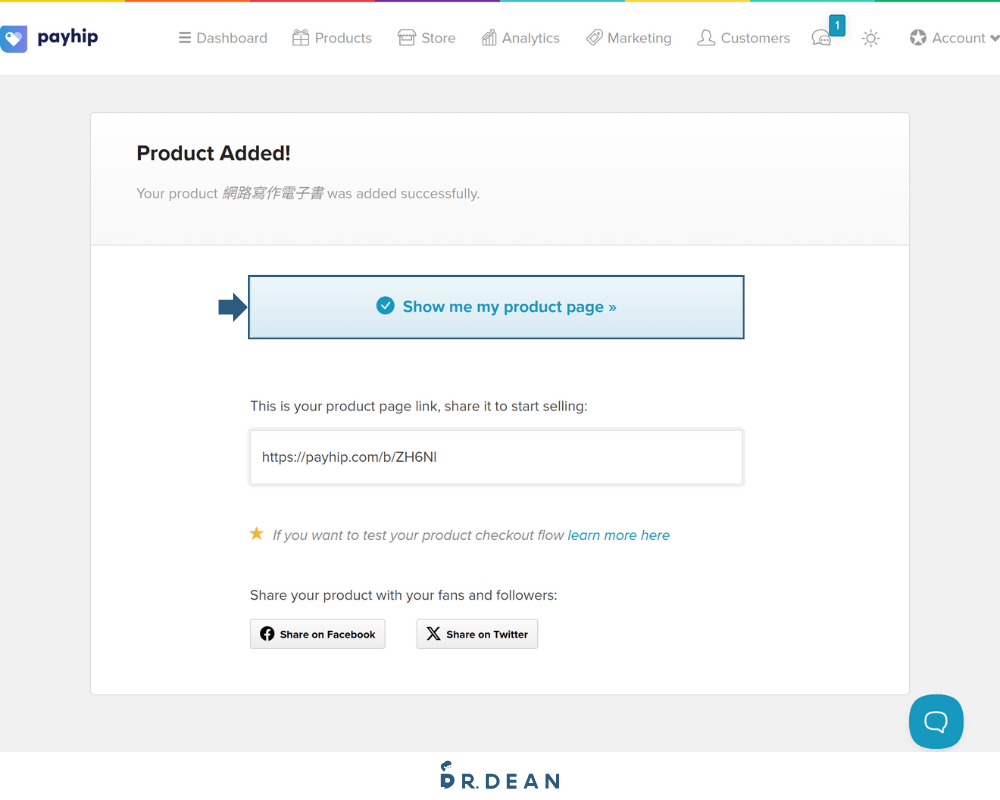Navigate to the Marketing section
1000x800 pixels.
pos(629,38)
